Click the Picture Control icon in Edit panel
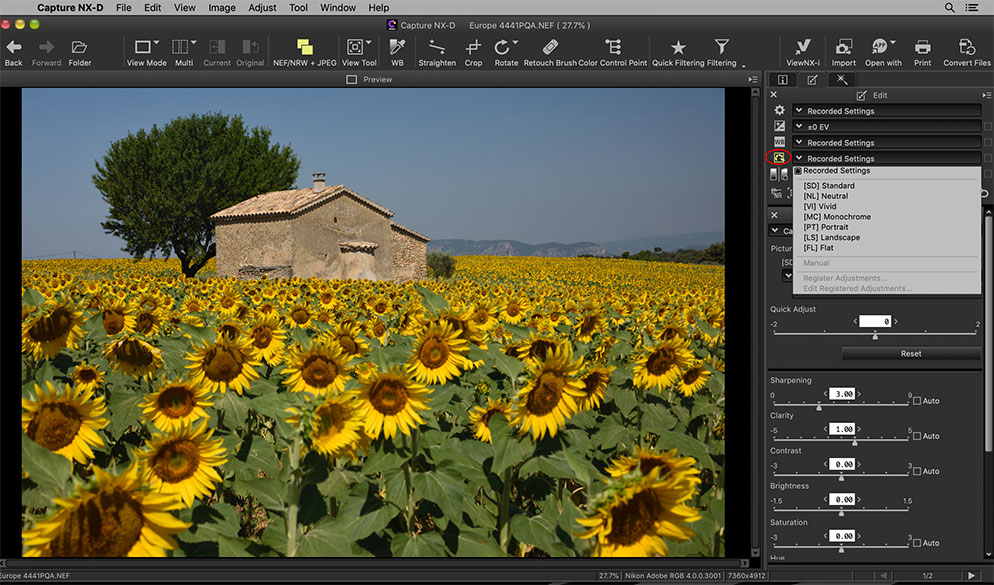This screenshot has height=585, width=994. click(778, 157)
